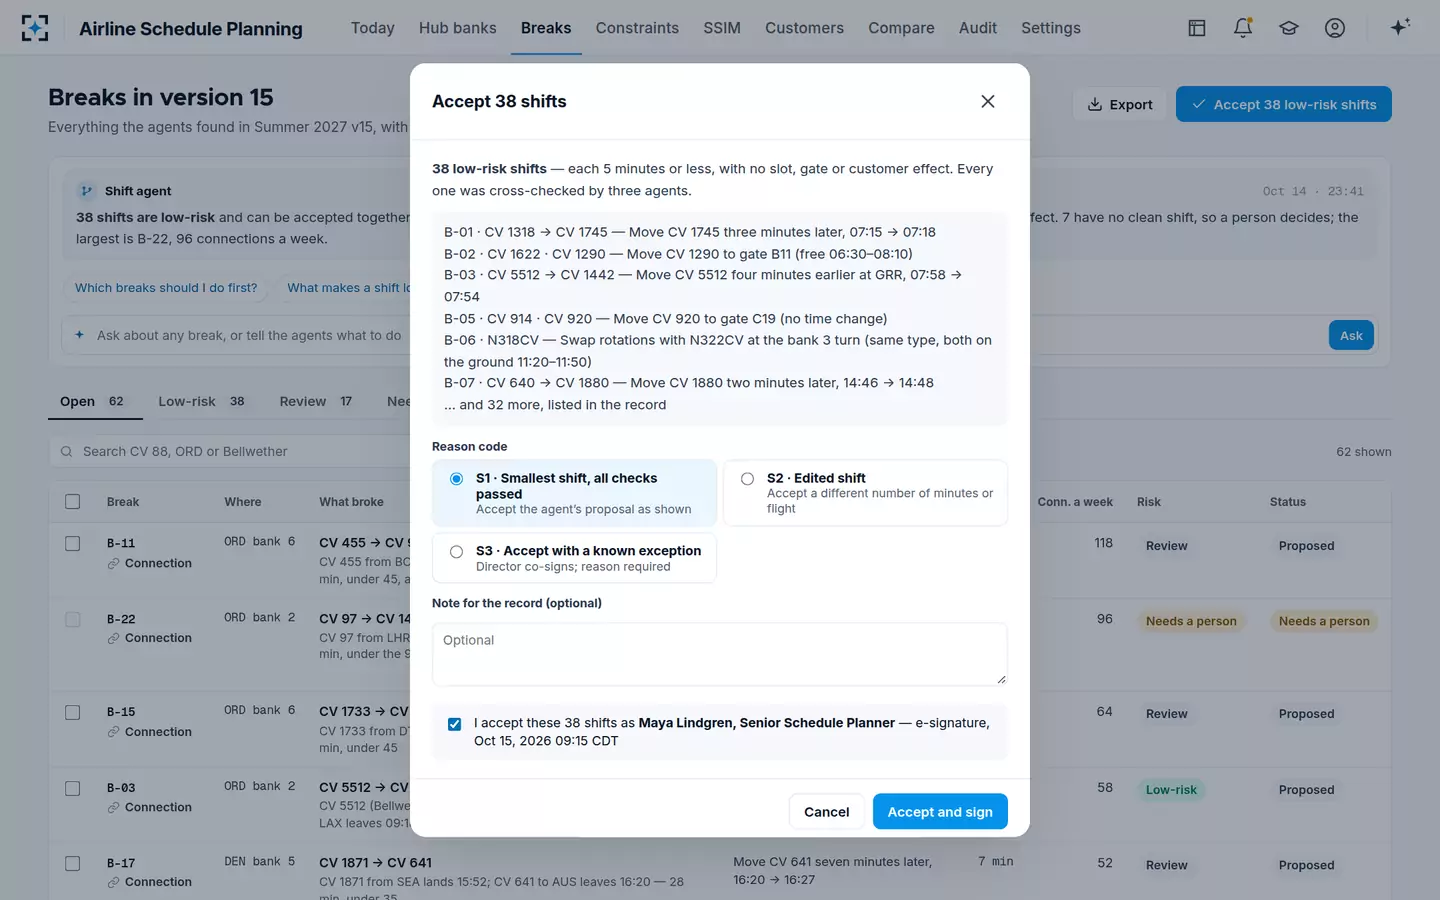Click 'Which breaks should I do first?' suggestion

pos(166,288)
